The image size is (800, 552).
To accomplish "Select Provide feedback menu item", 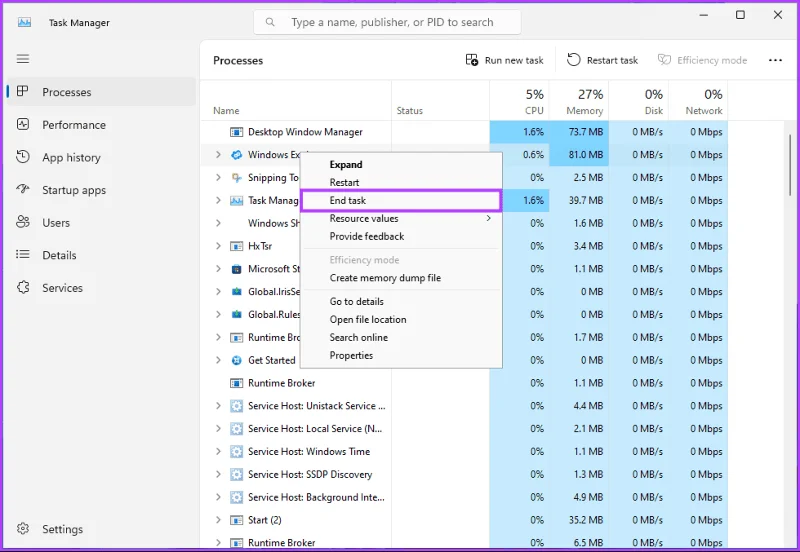I will 401,236.
